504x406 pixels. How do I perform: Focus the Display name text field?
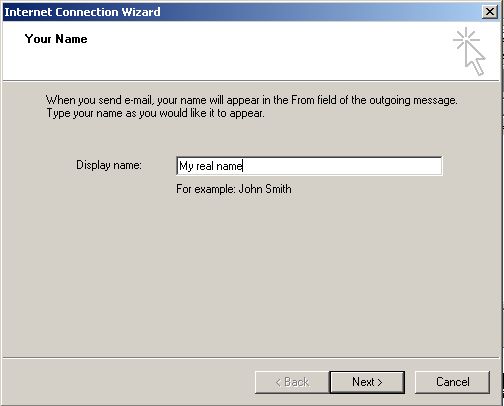(309, 166)
